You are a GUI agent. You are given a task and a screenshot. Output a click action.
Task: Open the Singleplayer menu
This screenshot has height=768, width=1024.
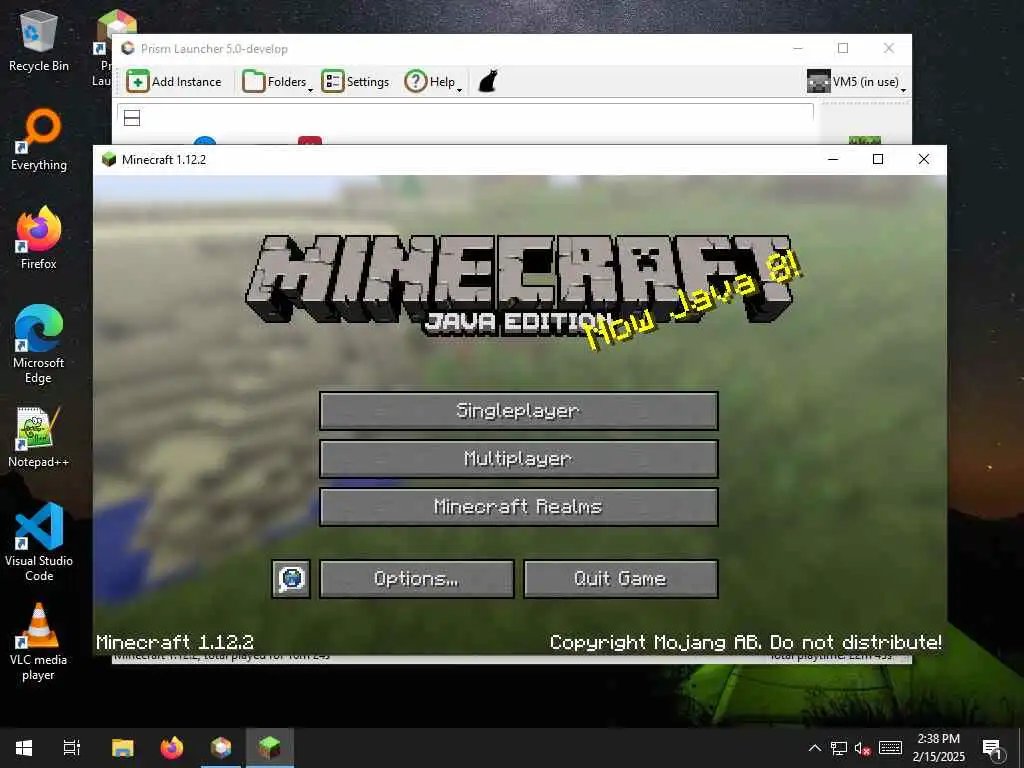(x=519, y=411)
